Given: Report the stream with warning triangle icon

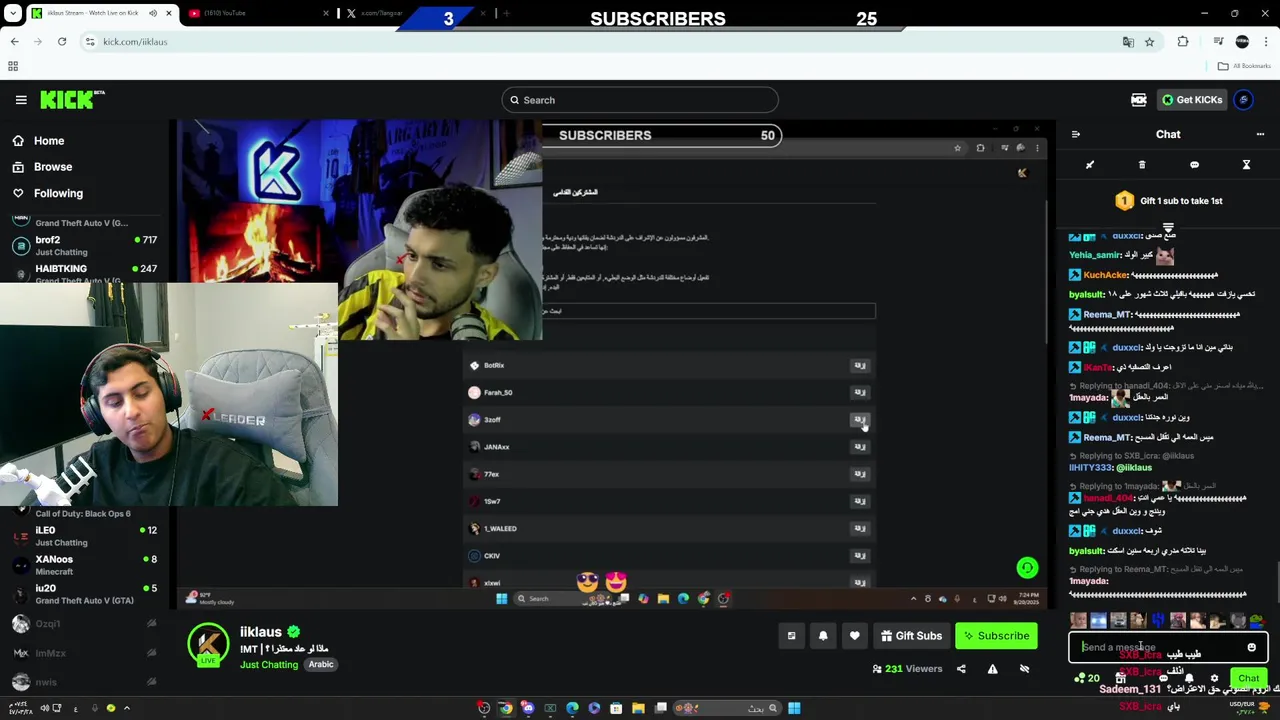Looking at the screenshot, I should tap(992, 669).
